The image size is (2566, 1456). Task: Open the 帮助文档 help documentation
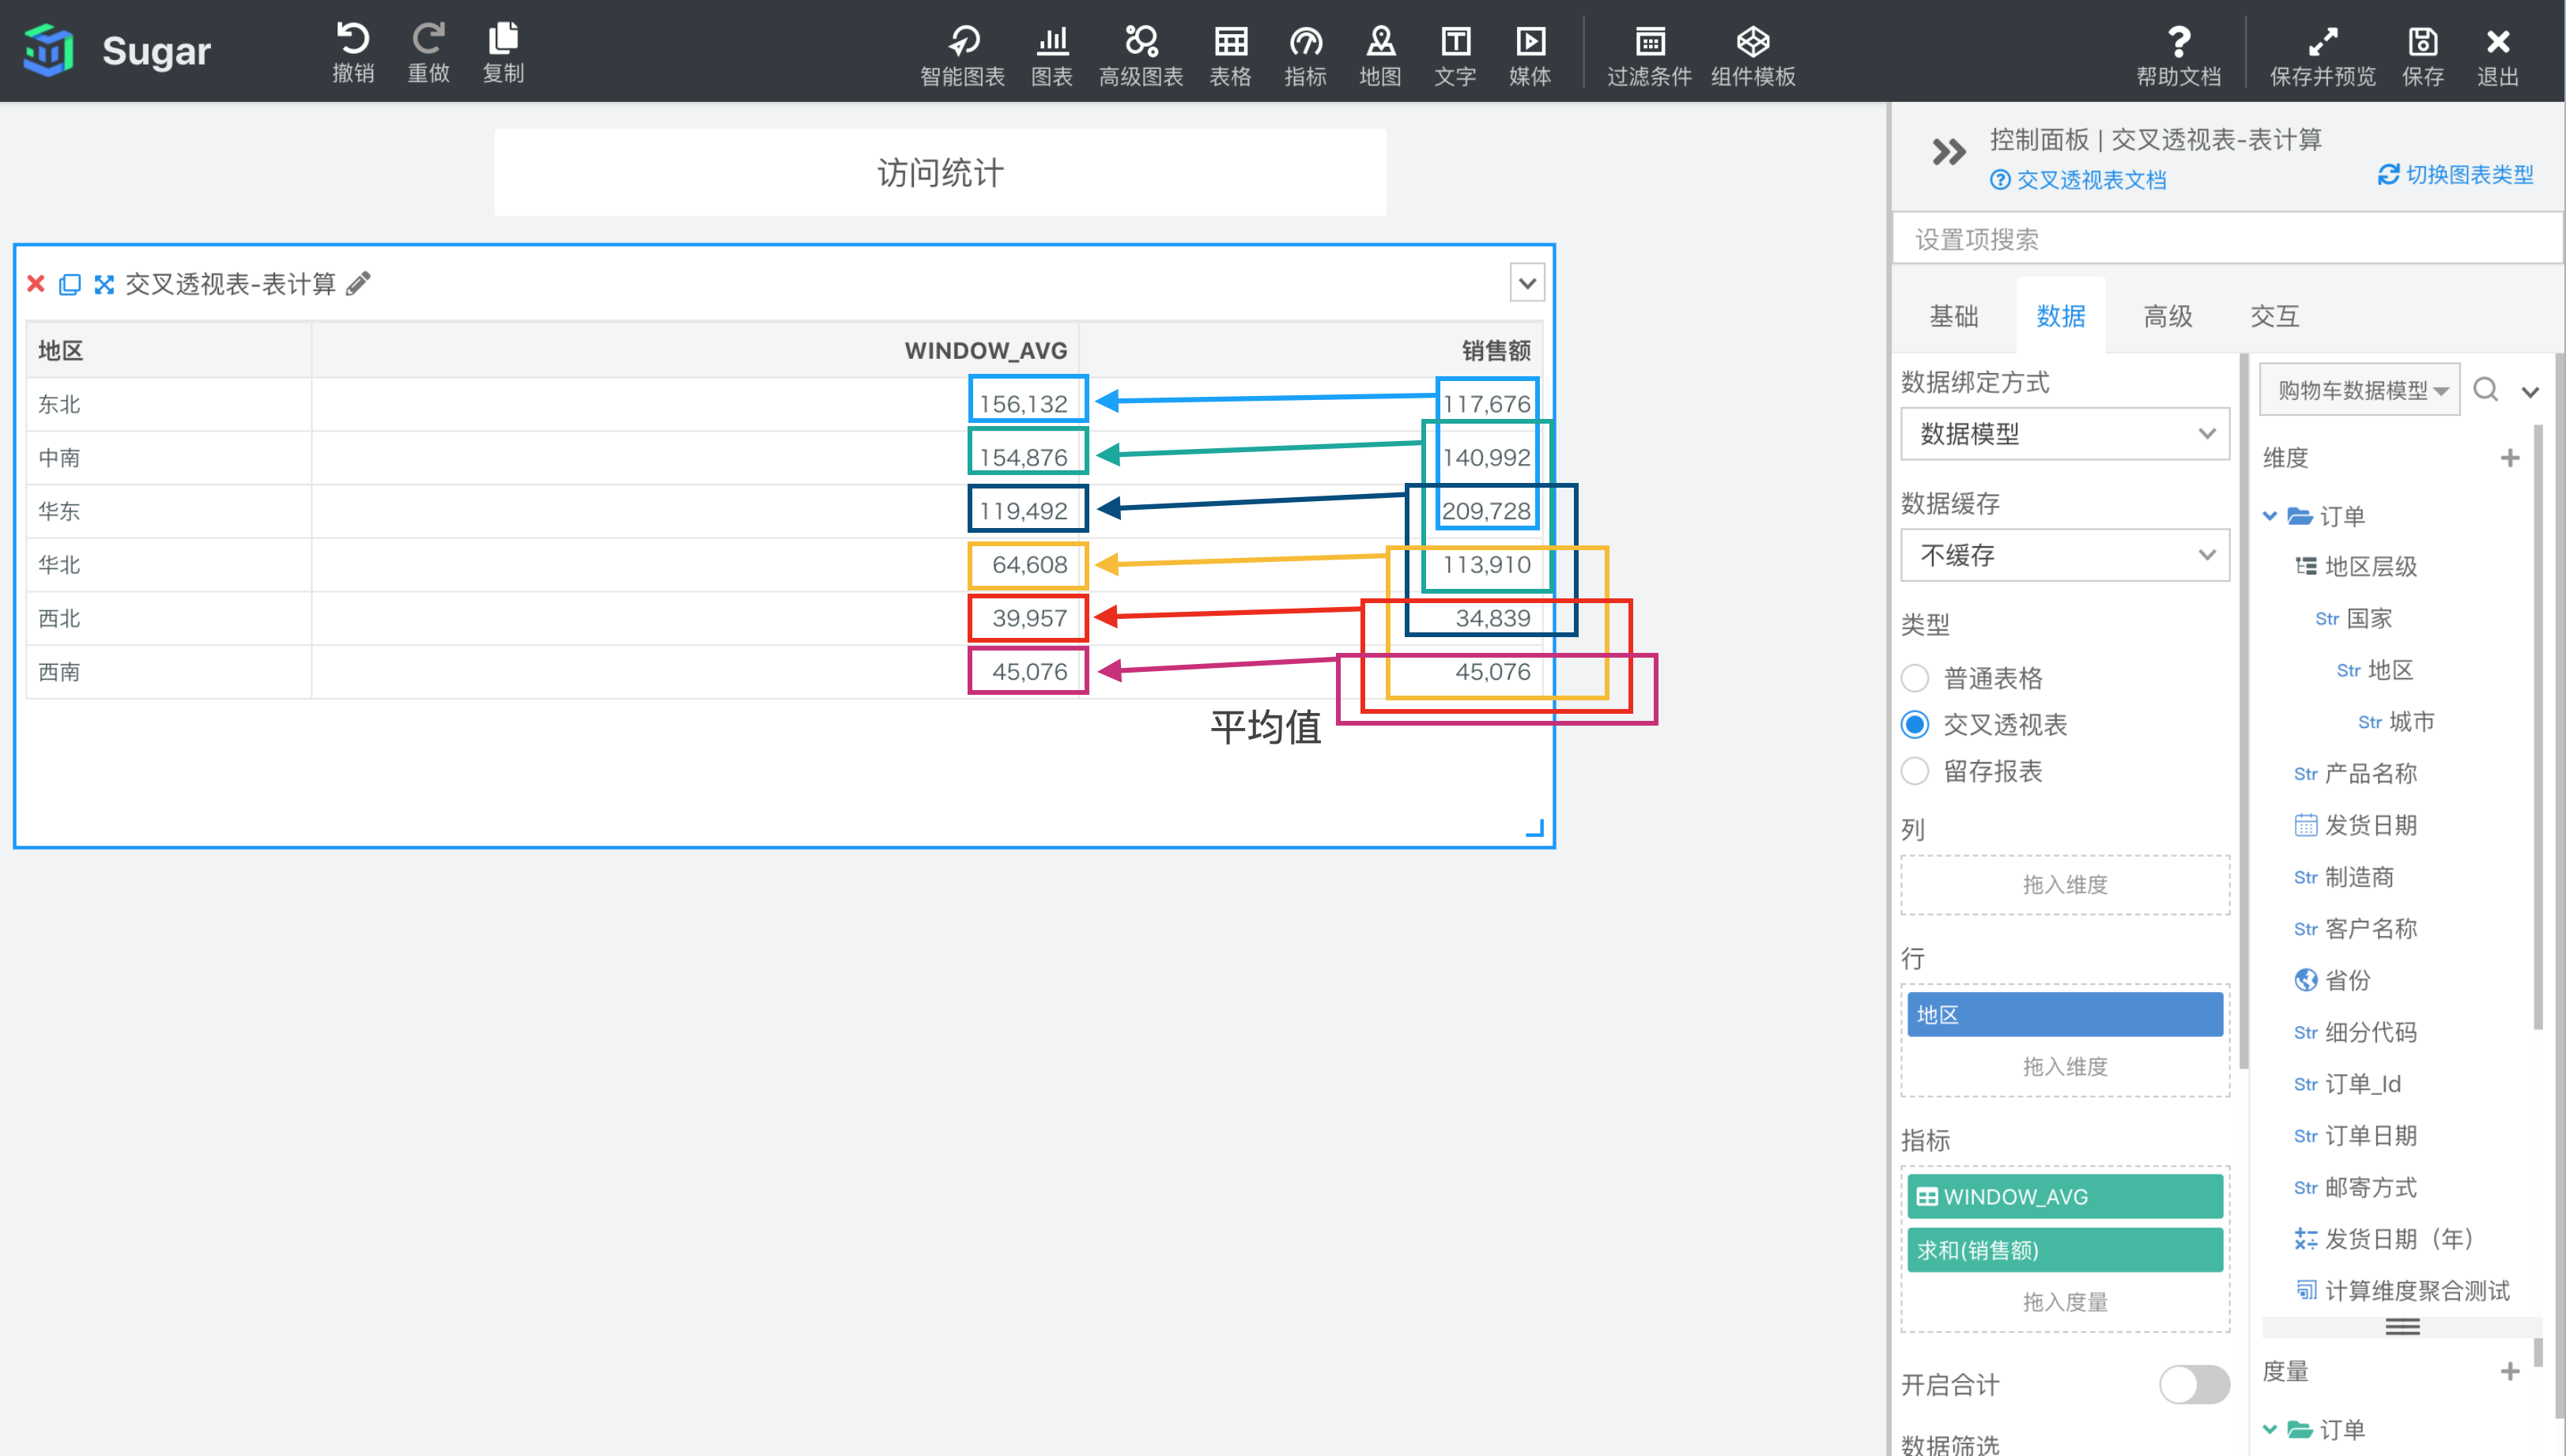pyautogui.click(x=2179, y=55)
